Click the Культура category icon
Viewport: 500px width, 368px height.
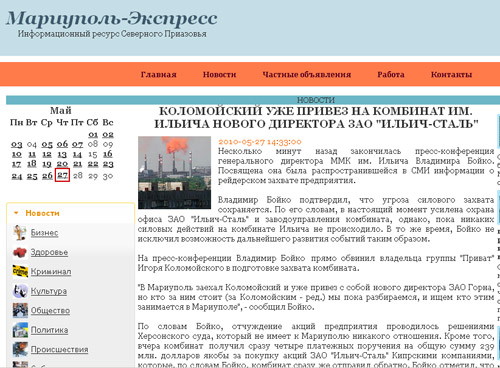tap(20, 291)
